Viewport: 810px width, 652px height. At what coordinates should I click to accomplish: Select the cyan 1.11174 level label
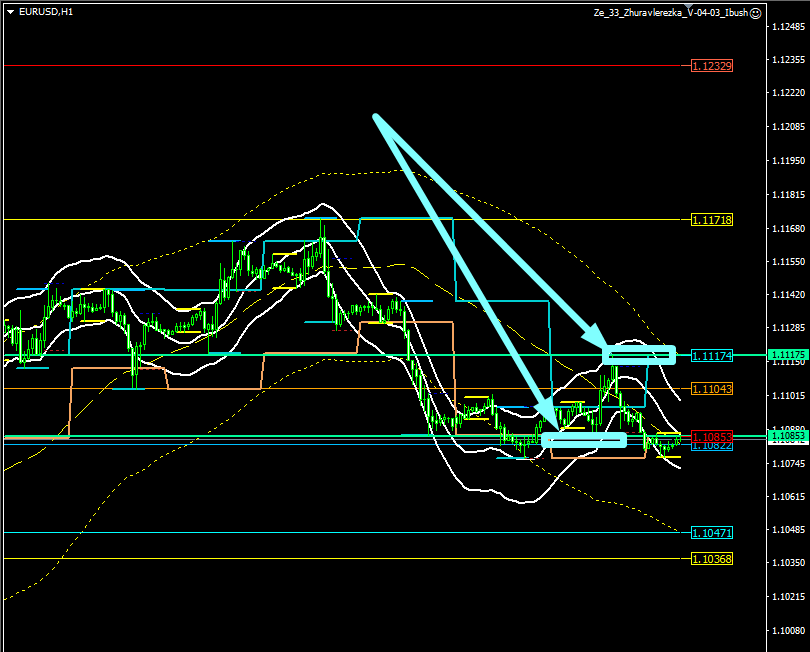pos(712,356)
